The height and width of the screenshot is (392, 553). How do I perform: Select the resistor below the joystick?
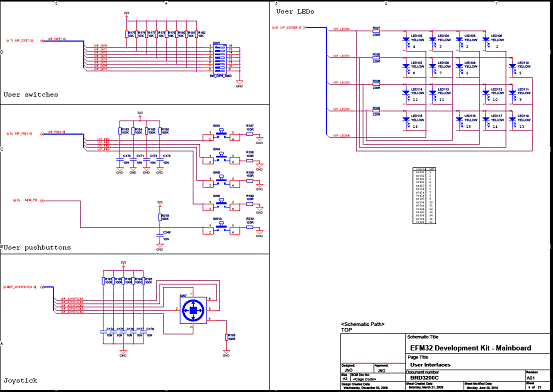click(226, 337)
